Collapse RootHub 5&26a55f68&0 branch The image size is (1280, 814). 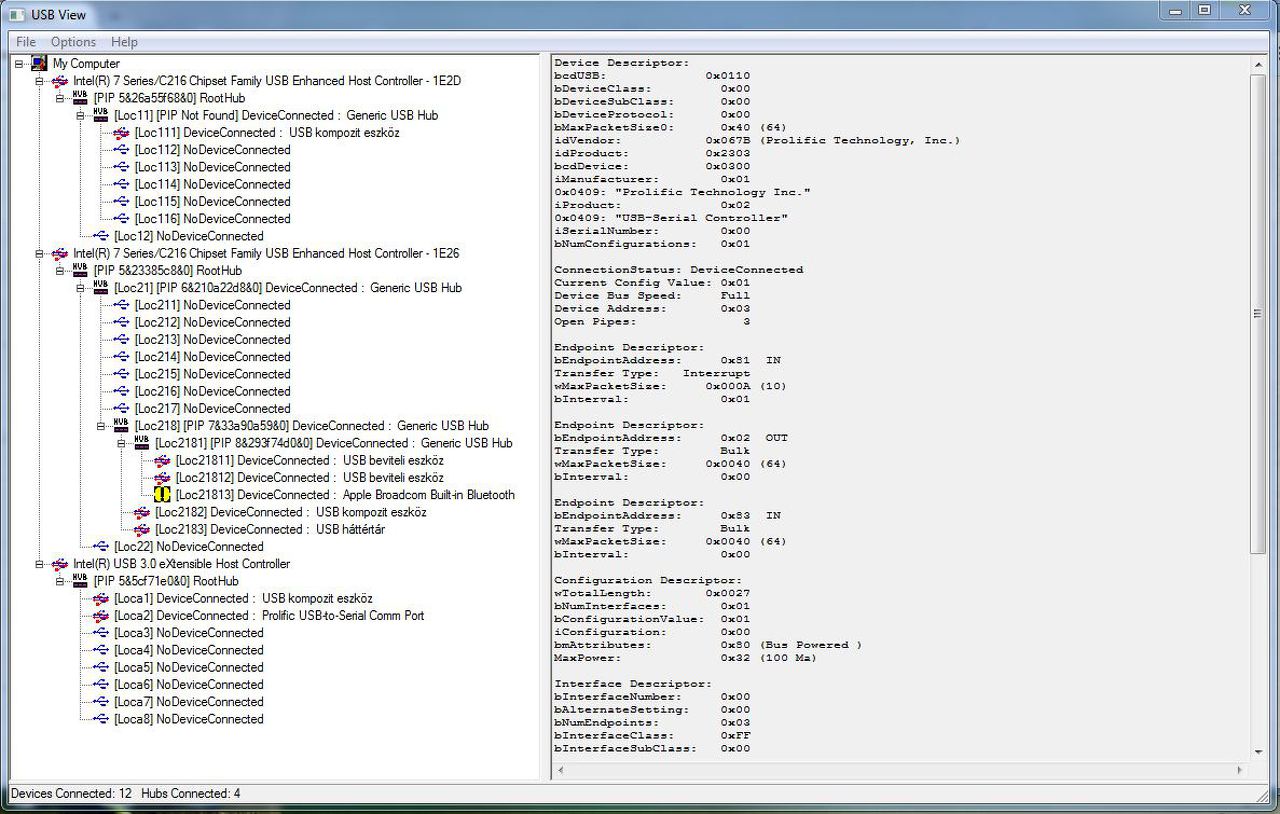pyautogui.click(x=60, y=98)
